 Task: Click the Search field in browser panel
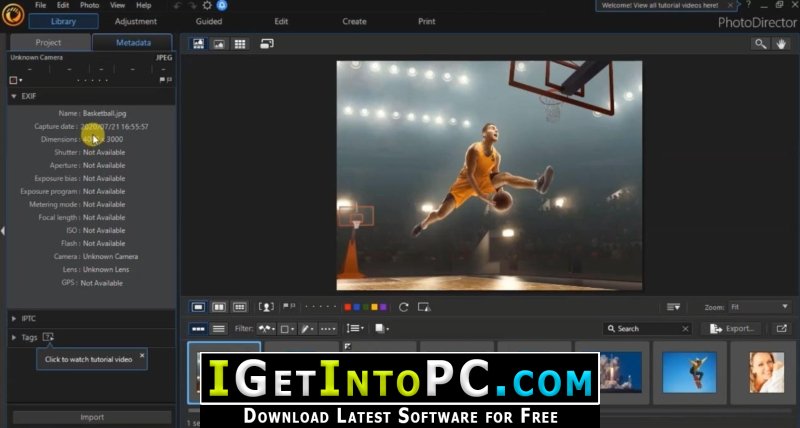(647, 329)
